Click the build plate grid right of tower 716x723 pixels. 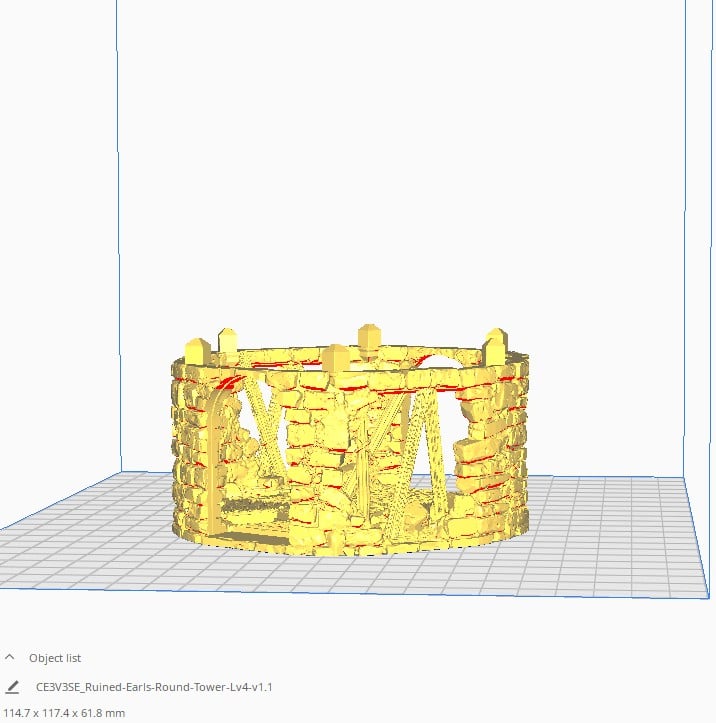(610, 530)
